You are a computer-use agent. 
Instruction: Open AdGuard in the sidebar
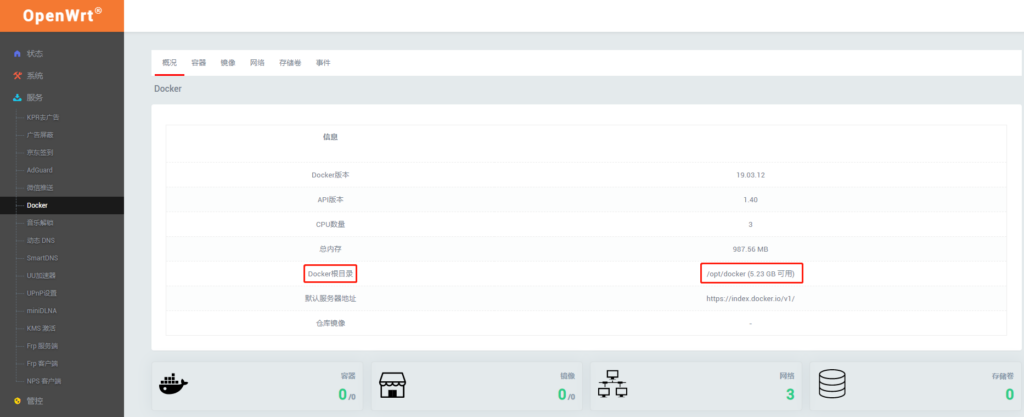[39, 170]
